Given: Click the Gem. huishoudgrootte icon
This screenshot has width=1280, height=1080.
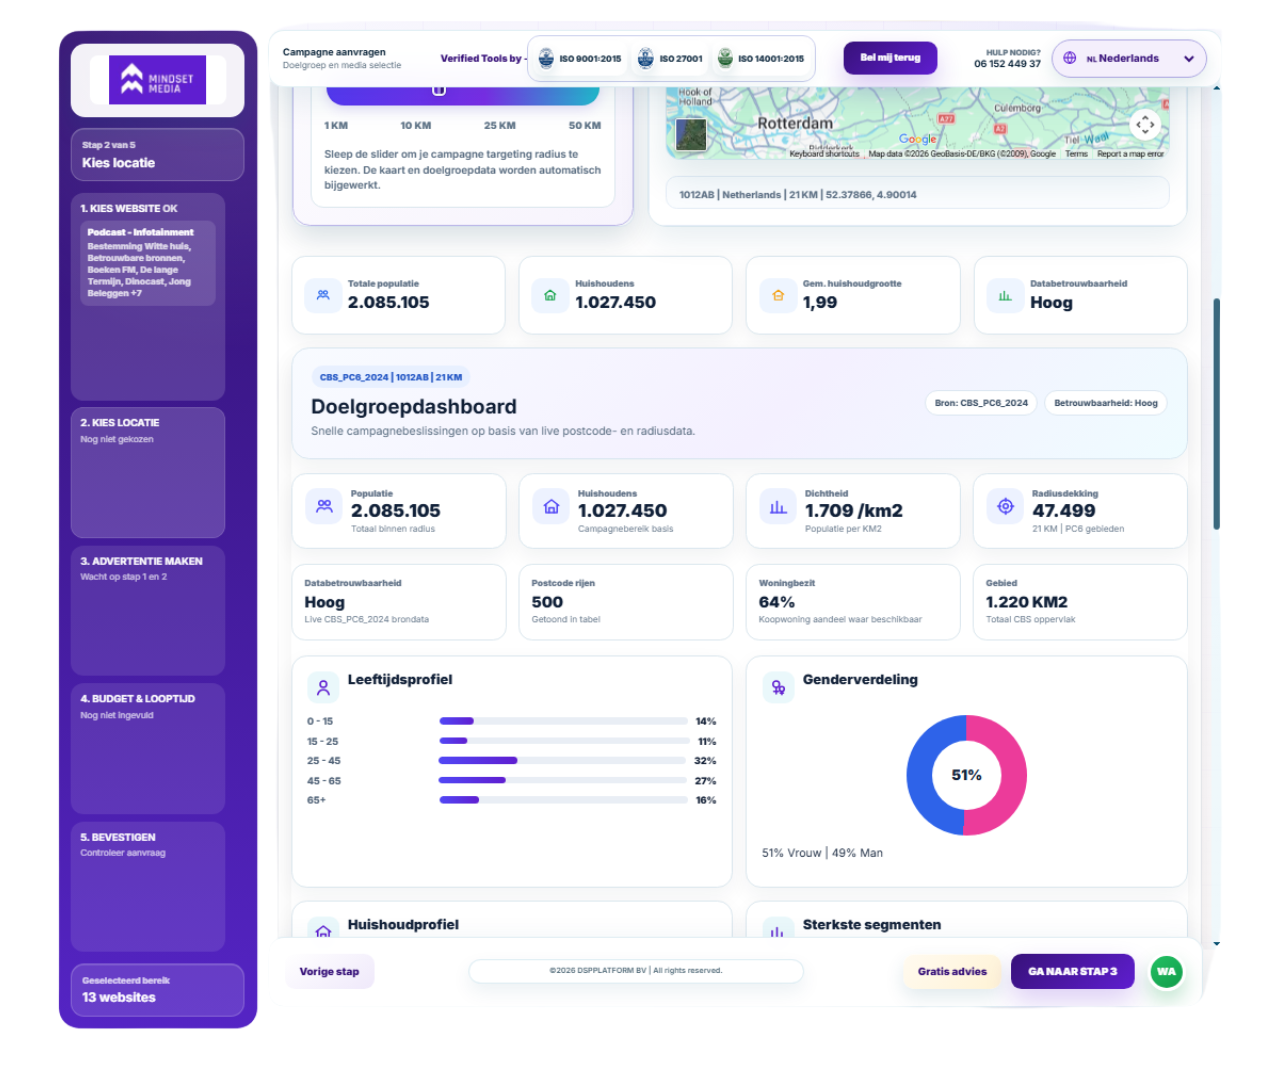Looking at the screenshot, I should click(x=778, y=295).
